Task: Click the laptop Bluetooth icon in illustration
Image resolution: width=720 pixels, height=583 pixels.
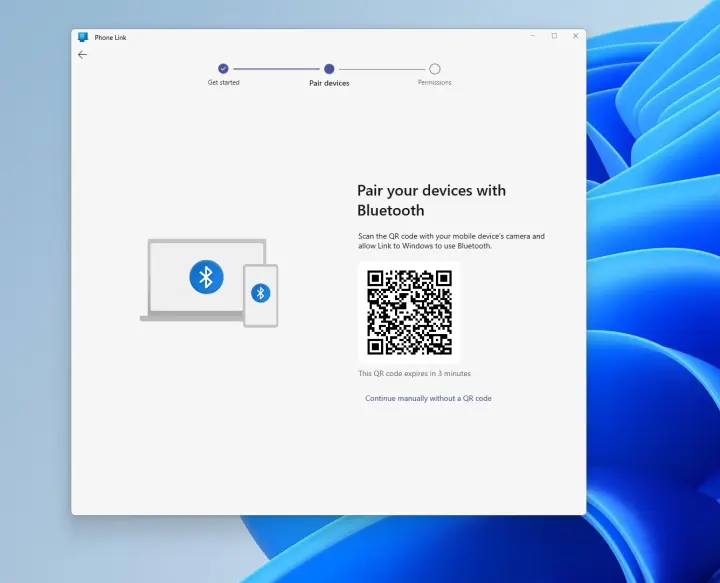Action: tap(206, 277)
